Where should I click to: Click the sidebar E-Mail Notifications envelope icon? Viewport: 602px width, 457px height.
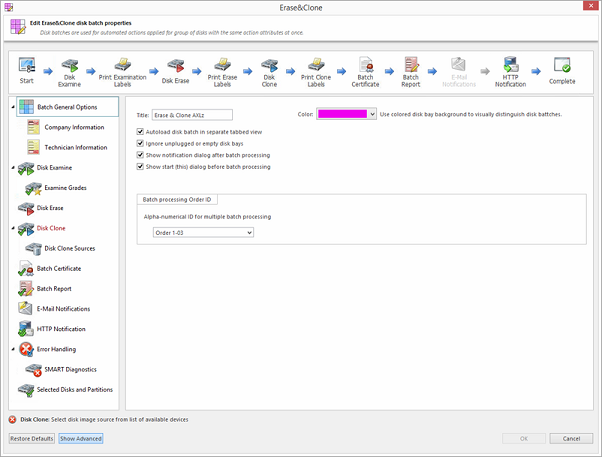[26, 309]
